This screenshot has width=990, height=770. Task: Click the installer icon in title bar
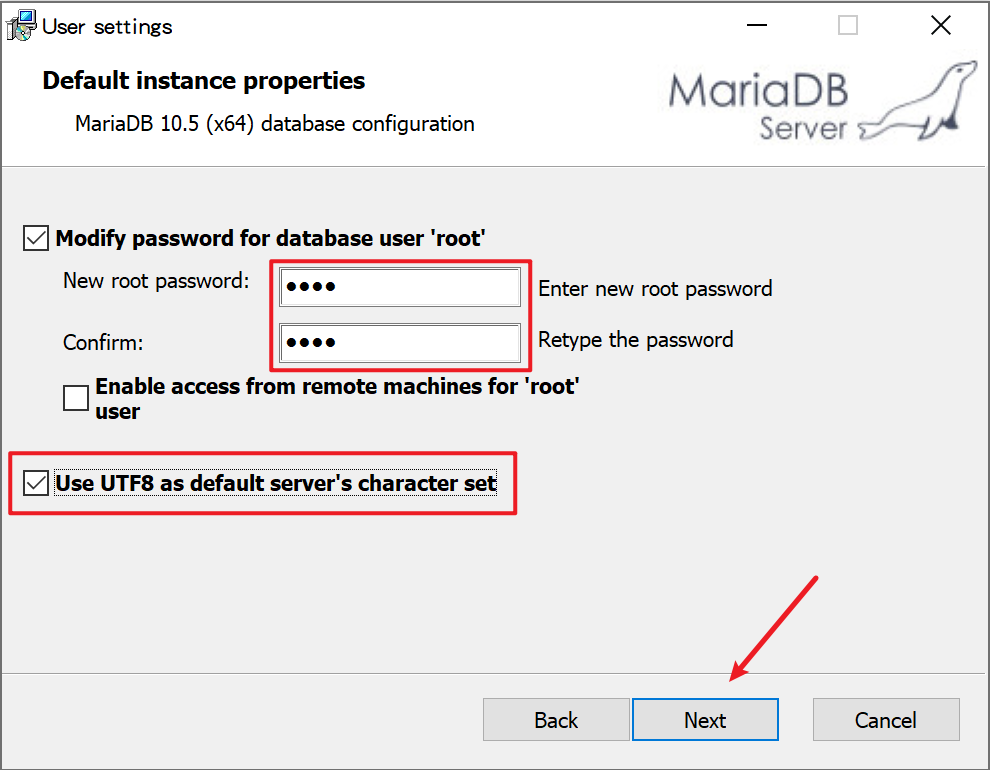pyautogui.click(x=21, y=26)
